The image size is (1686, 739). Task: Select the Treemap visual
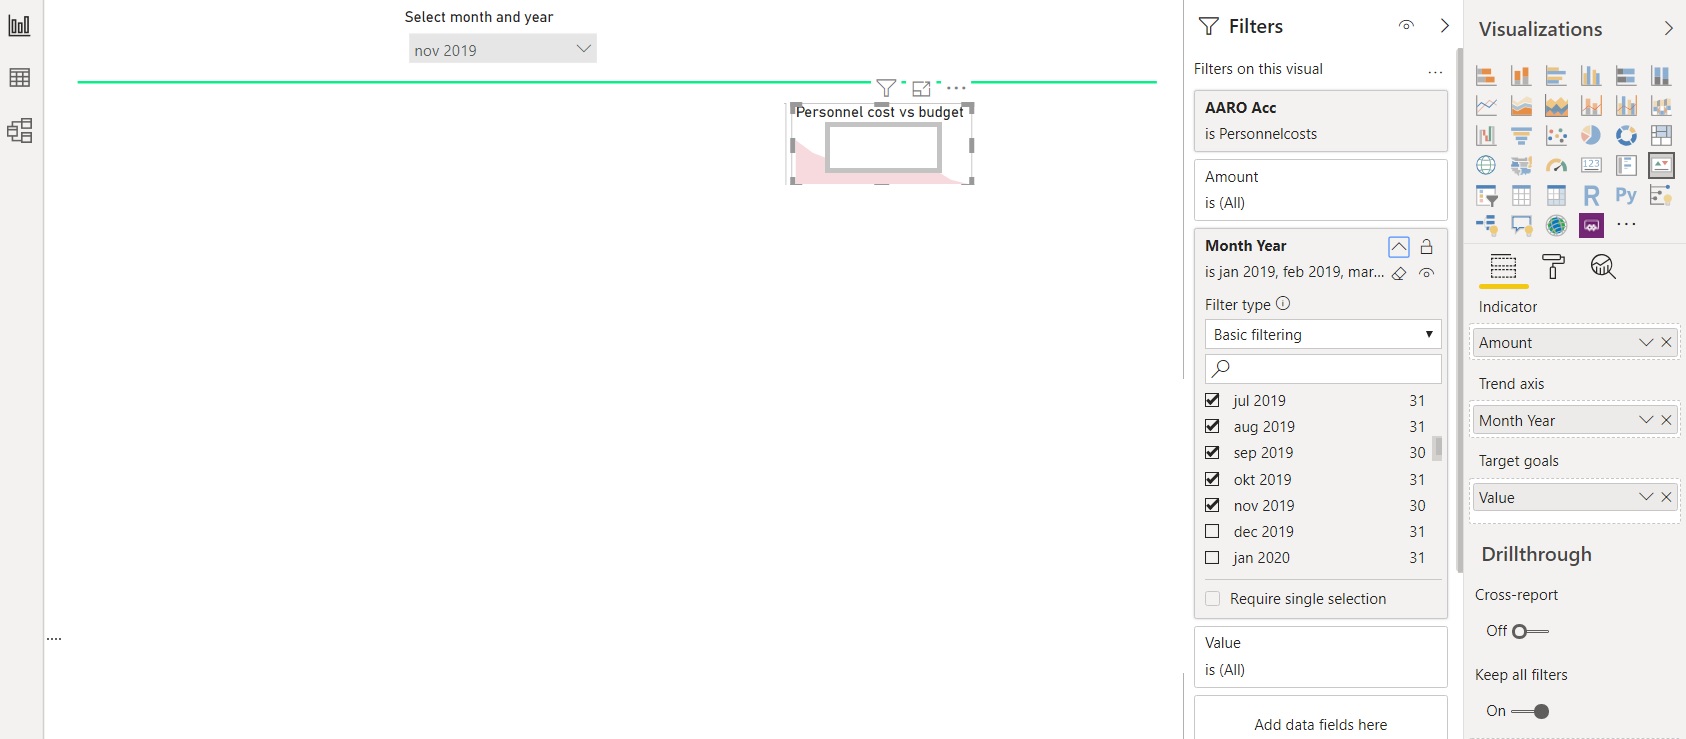tap(1661, 135)
